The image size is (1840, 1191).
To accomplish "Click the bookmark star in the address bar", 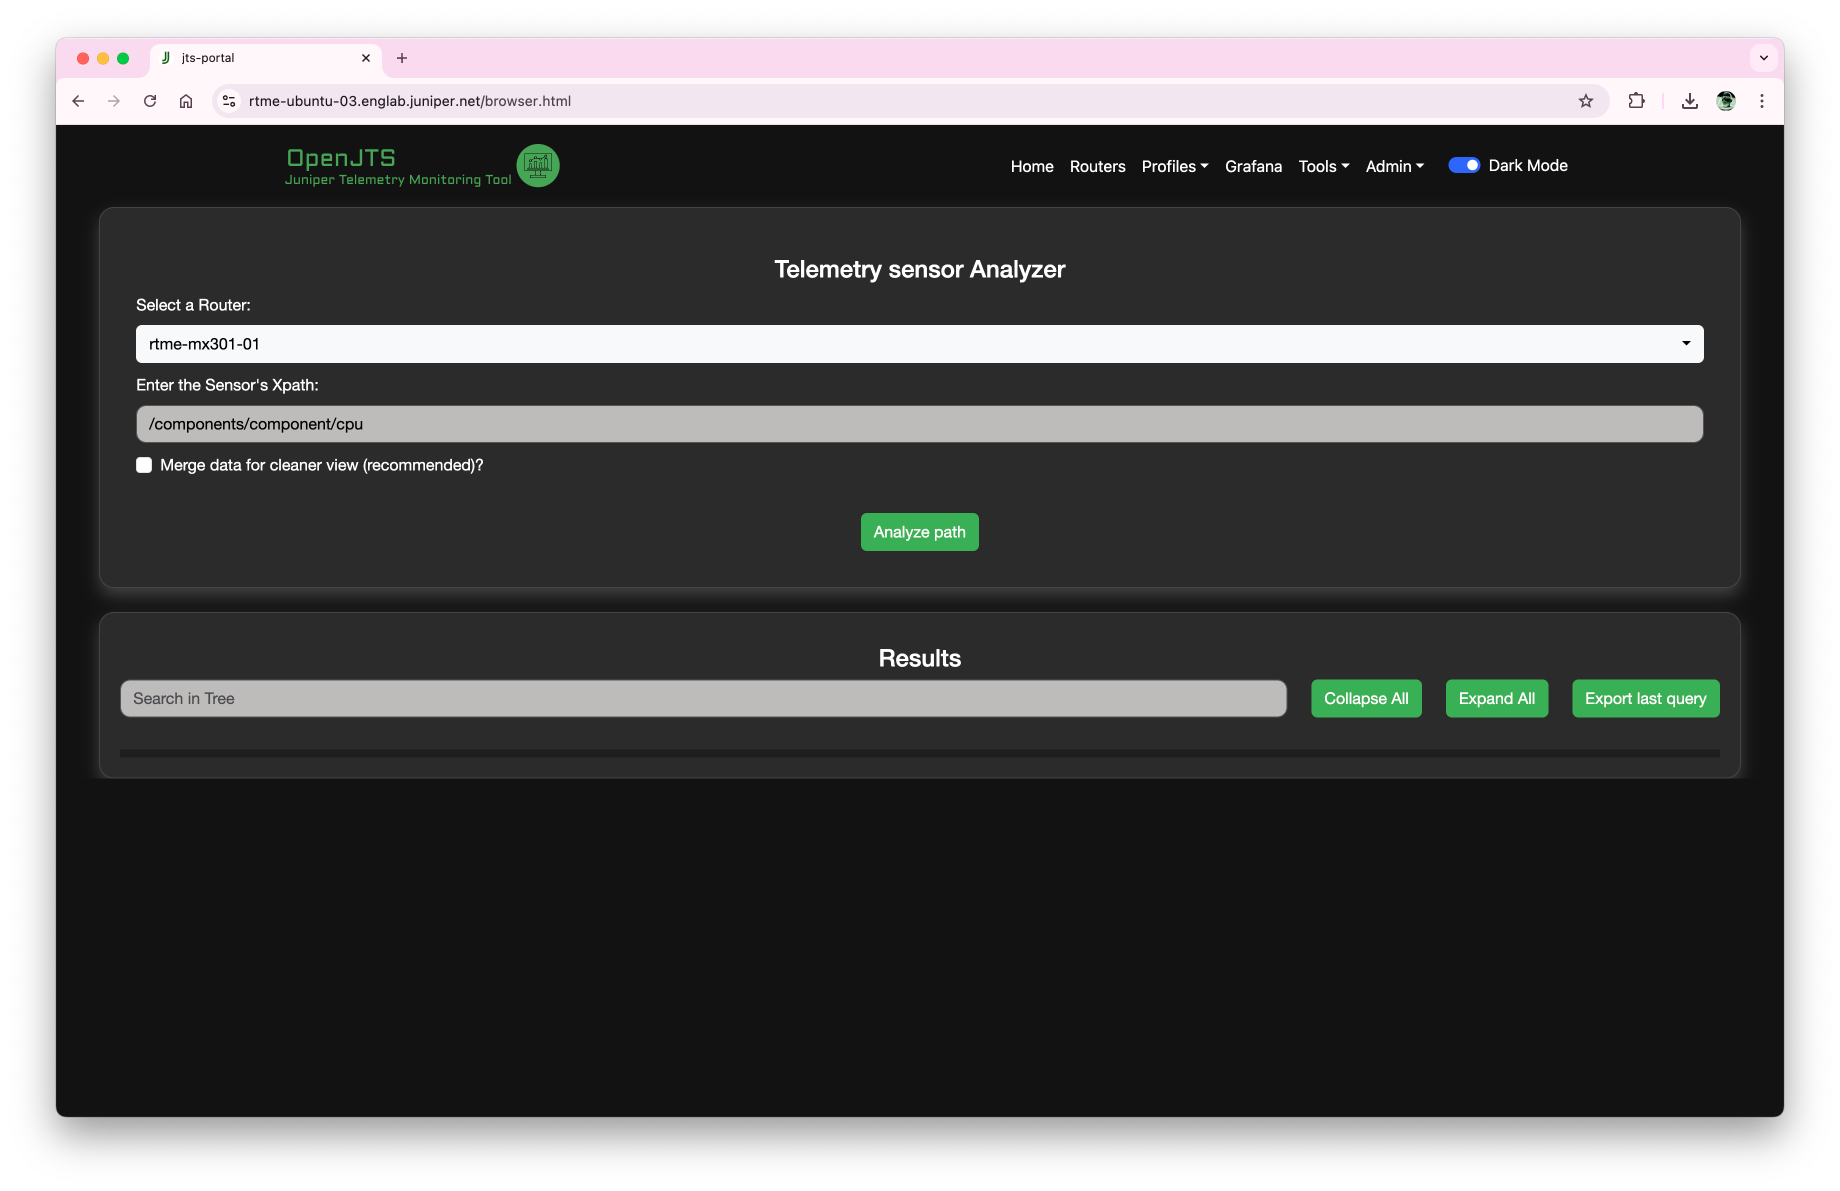I will [1586, 101].
